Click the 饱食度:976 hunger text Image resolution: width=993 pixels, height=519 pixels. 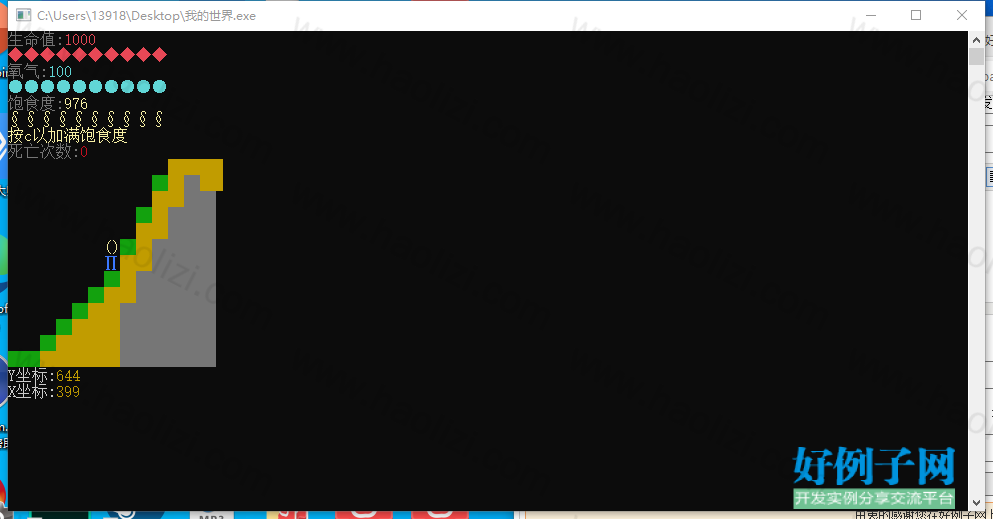(x=48, y=103)
